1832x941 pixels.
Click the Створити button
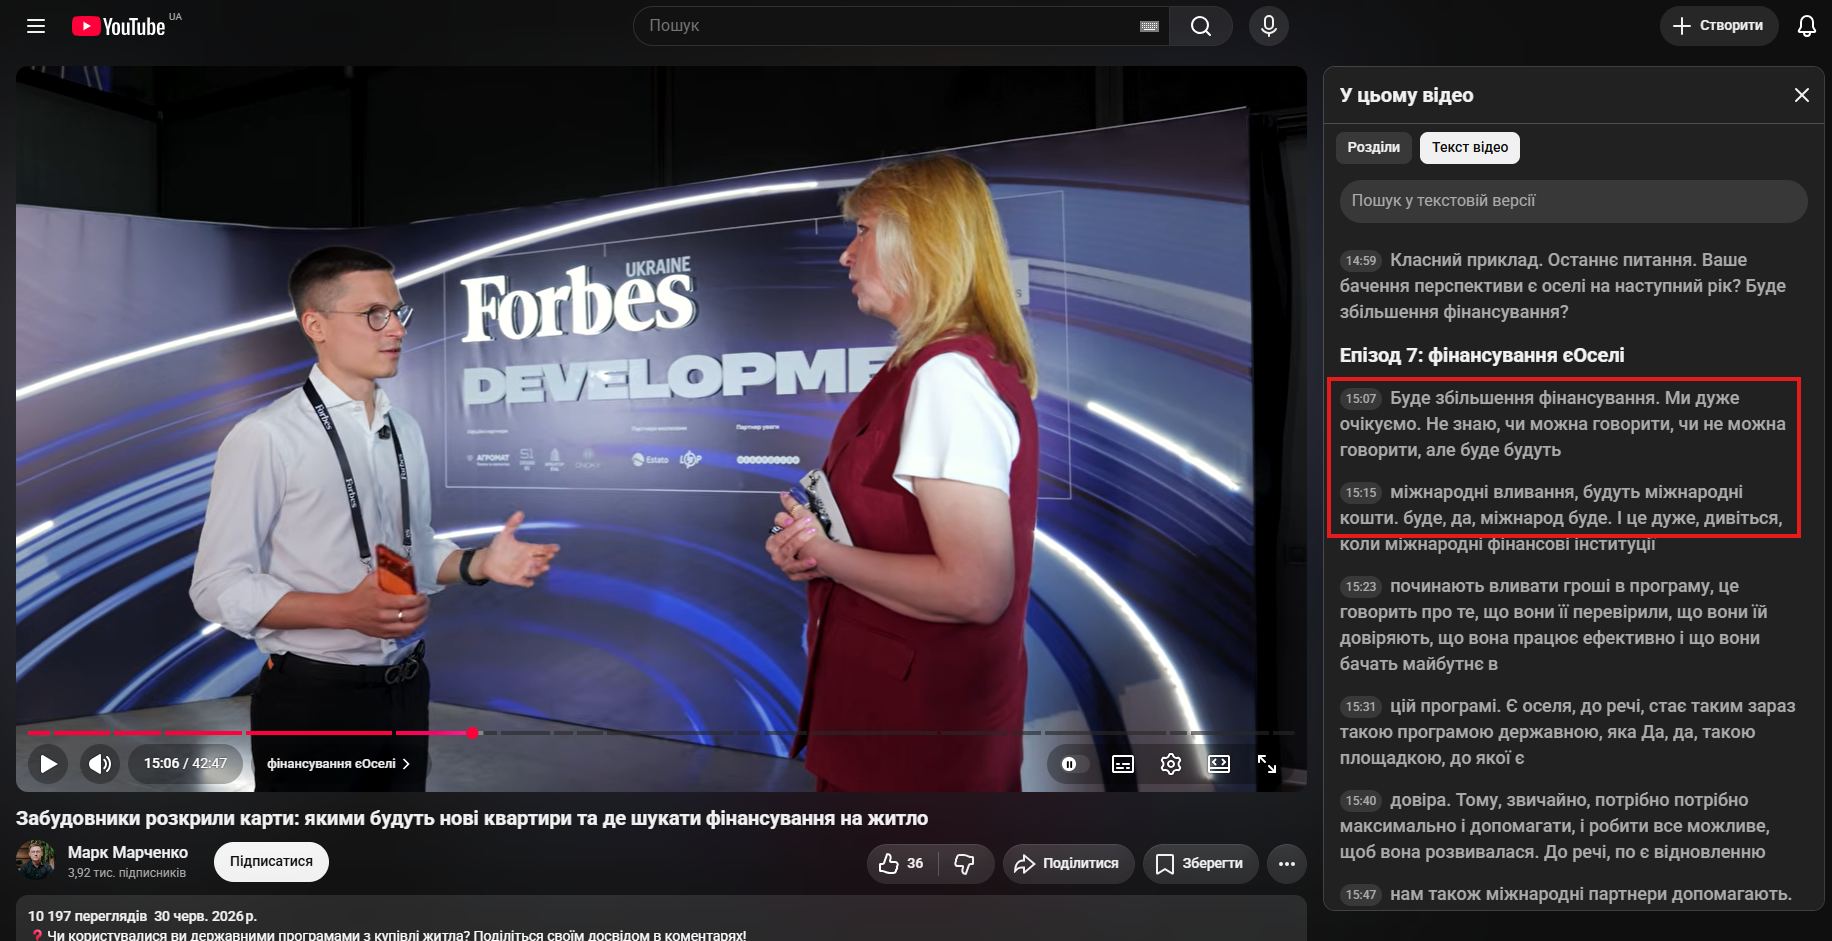point(1719,26)
